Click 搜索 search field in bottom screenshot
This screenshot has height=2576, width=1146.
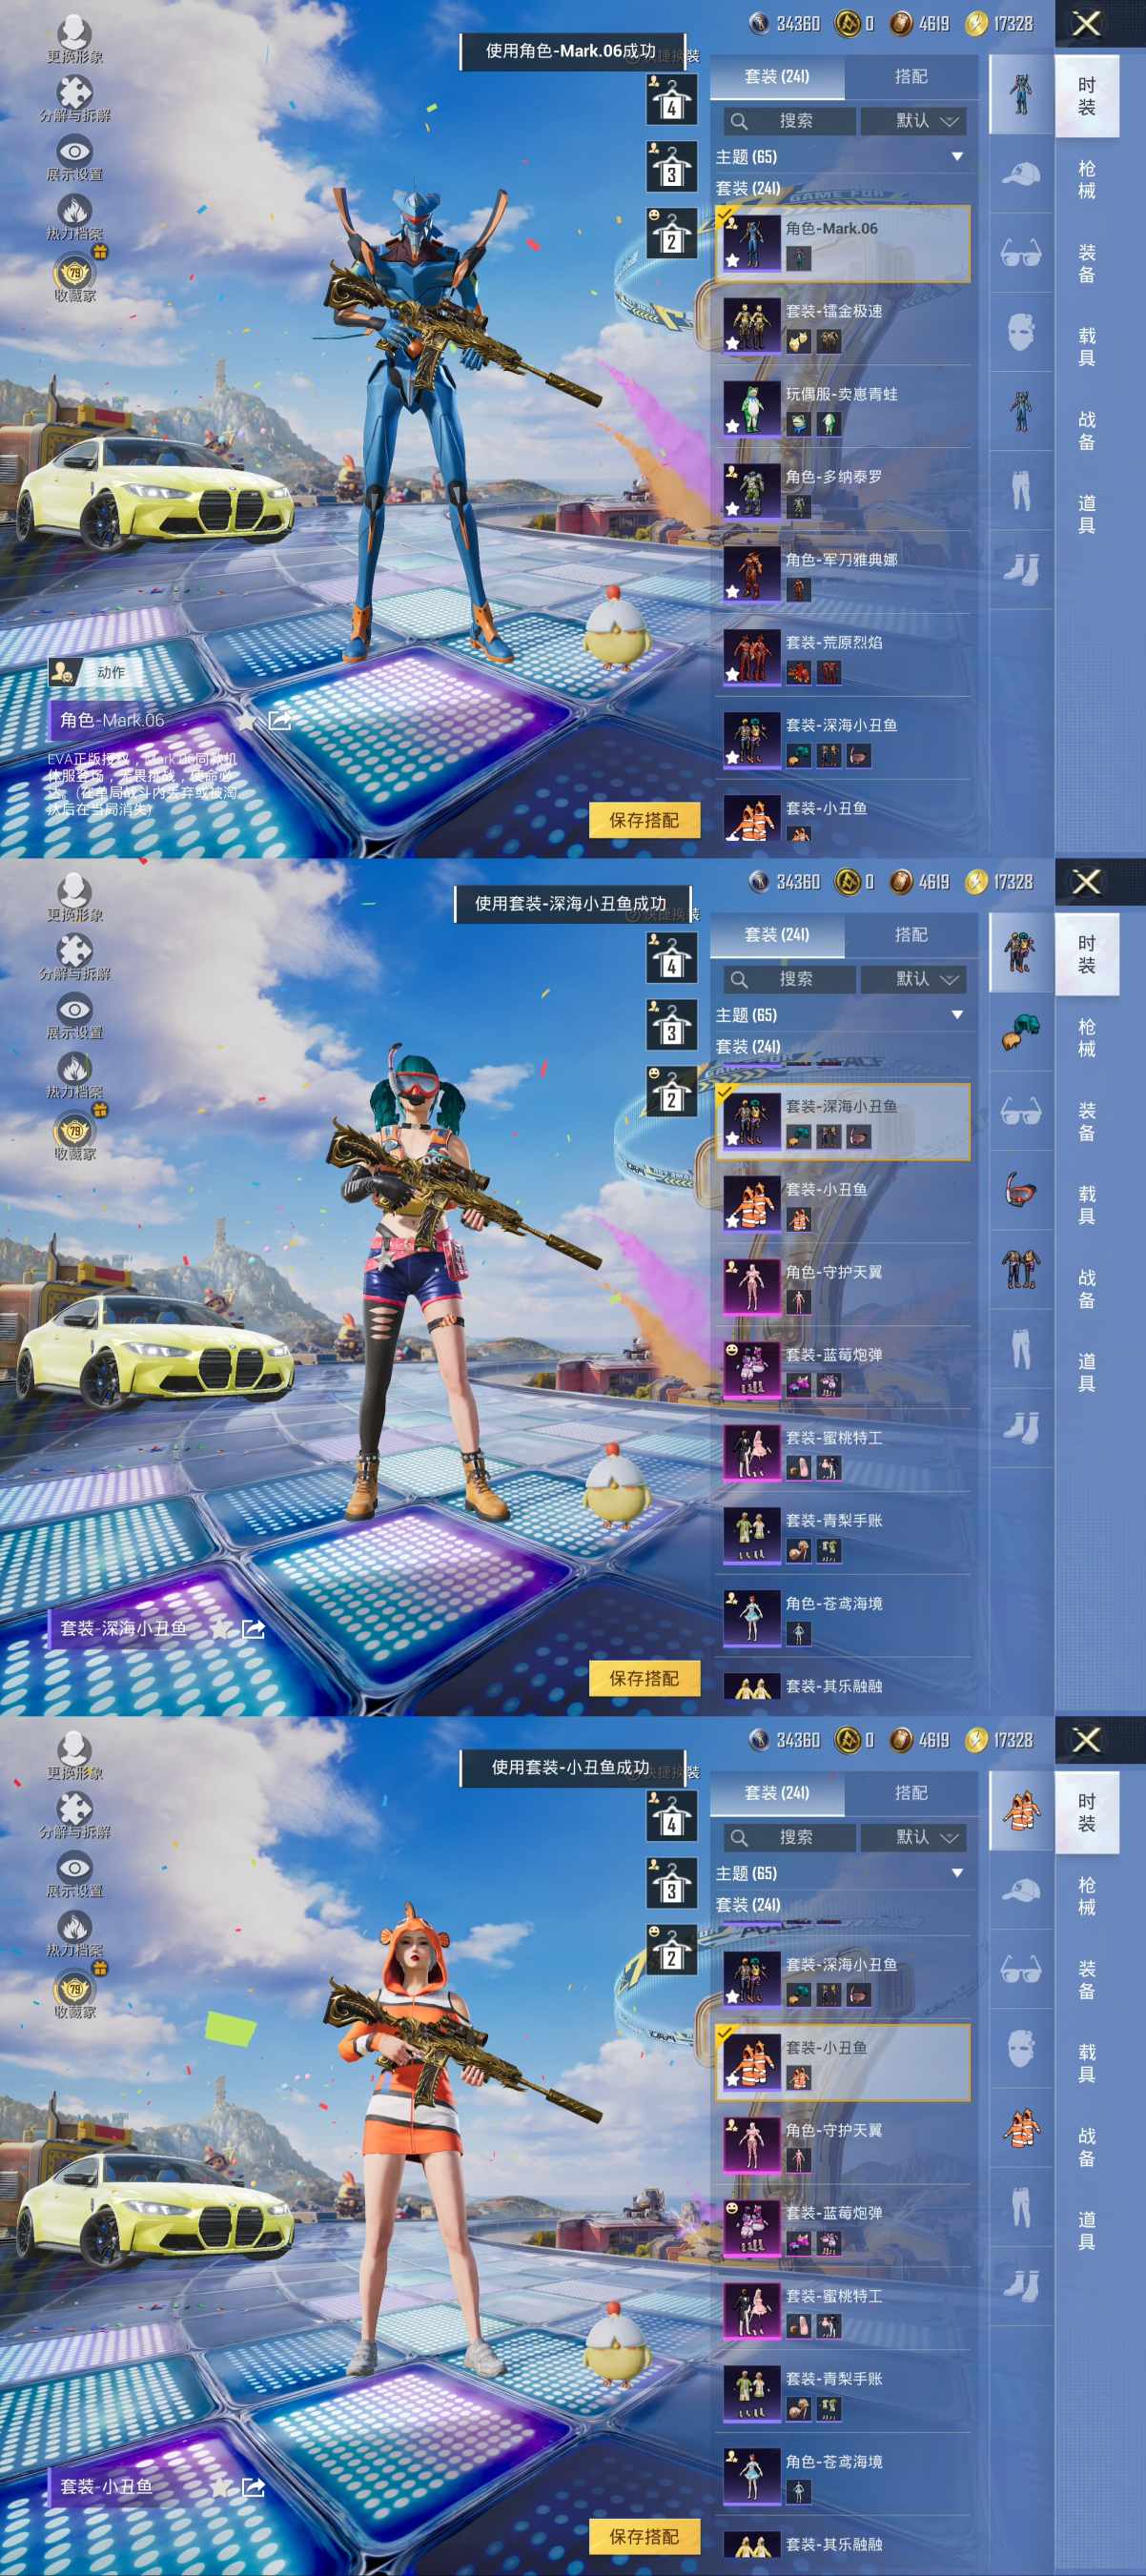pos(790,1837)
